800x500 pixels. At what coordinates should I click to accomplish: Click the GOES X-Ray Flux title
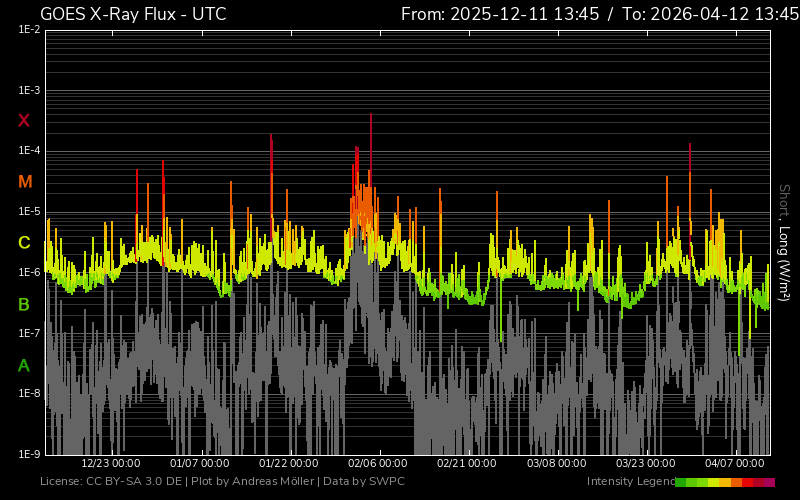click(133, 14)
